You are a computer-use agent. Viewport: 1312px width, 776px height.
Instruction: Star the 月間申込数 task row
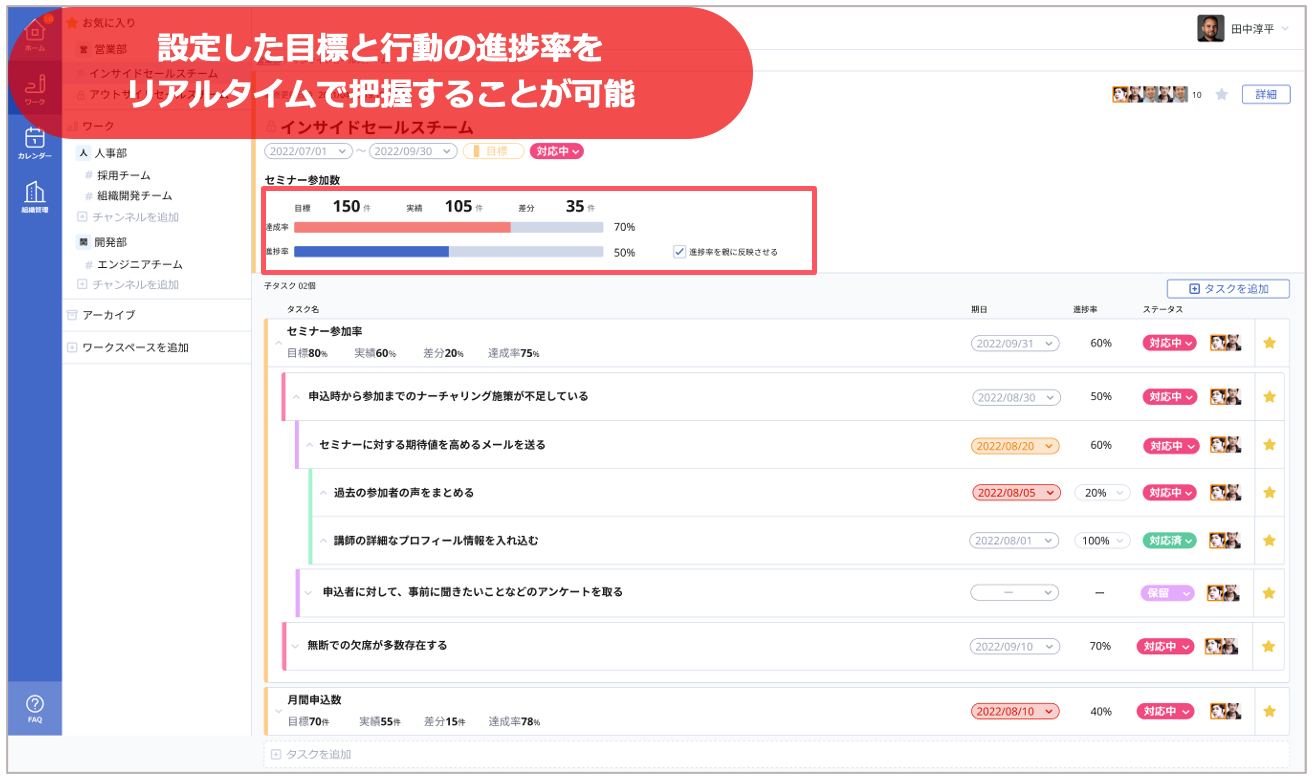tap(1269, 711)
